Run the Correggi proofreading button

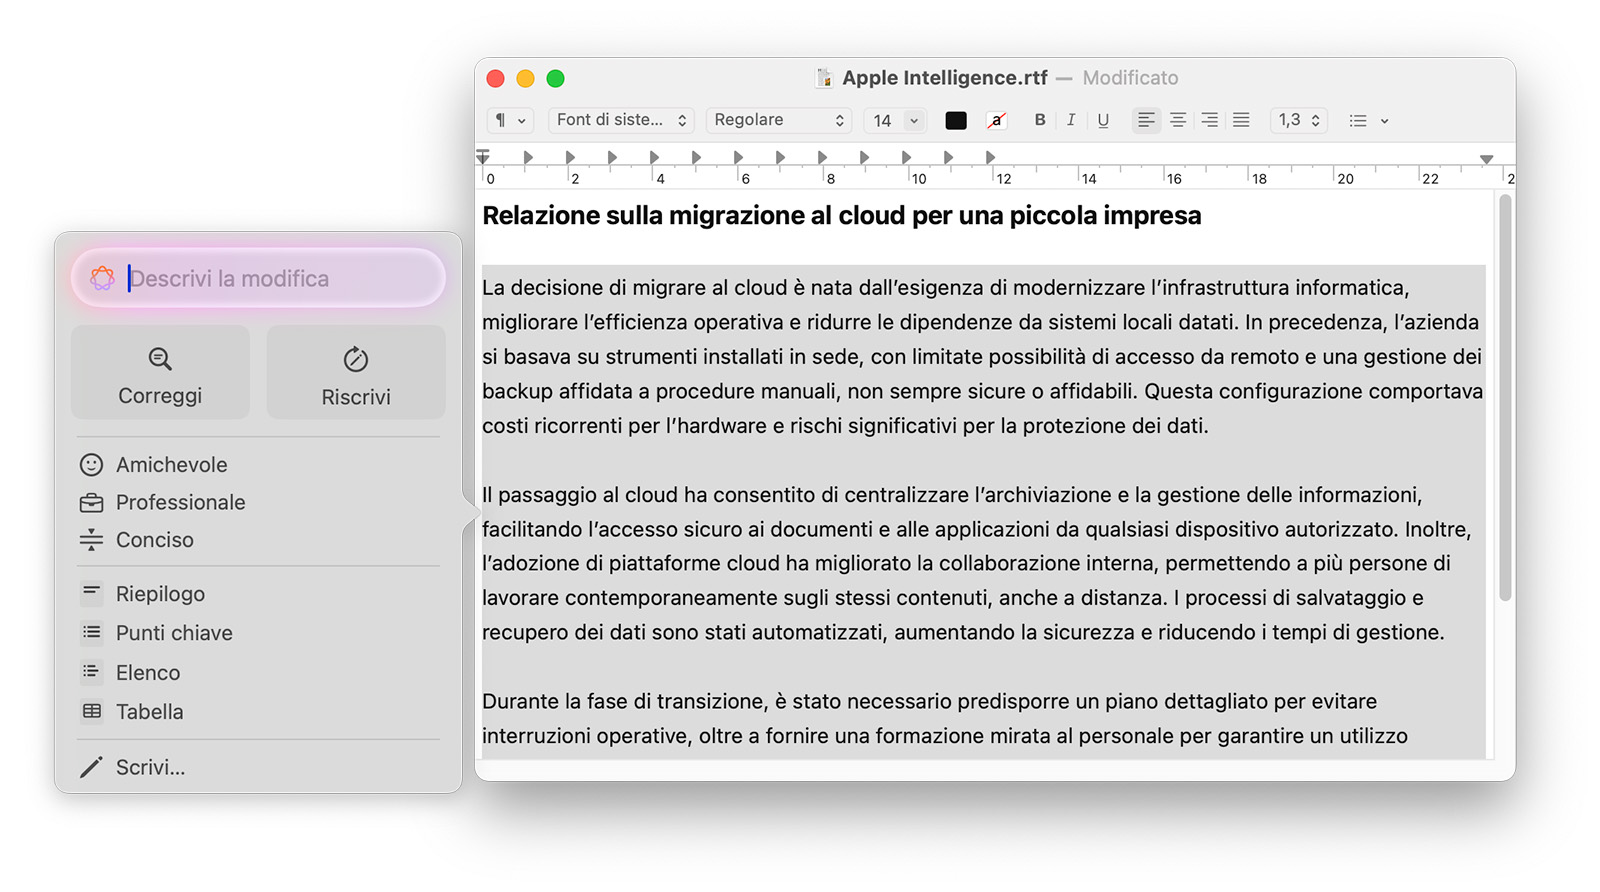(x=160, y=372)
